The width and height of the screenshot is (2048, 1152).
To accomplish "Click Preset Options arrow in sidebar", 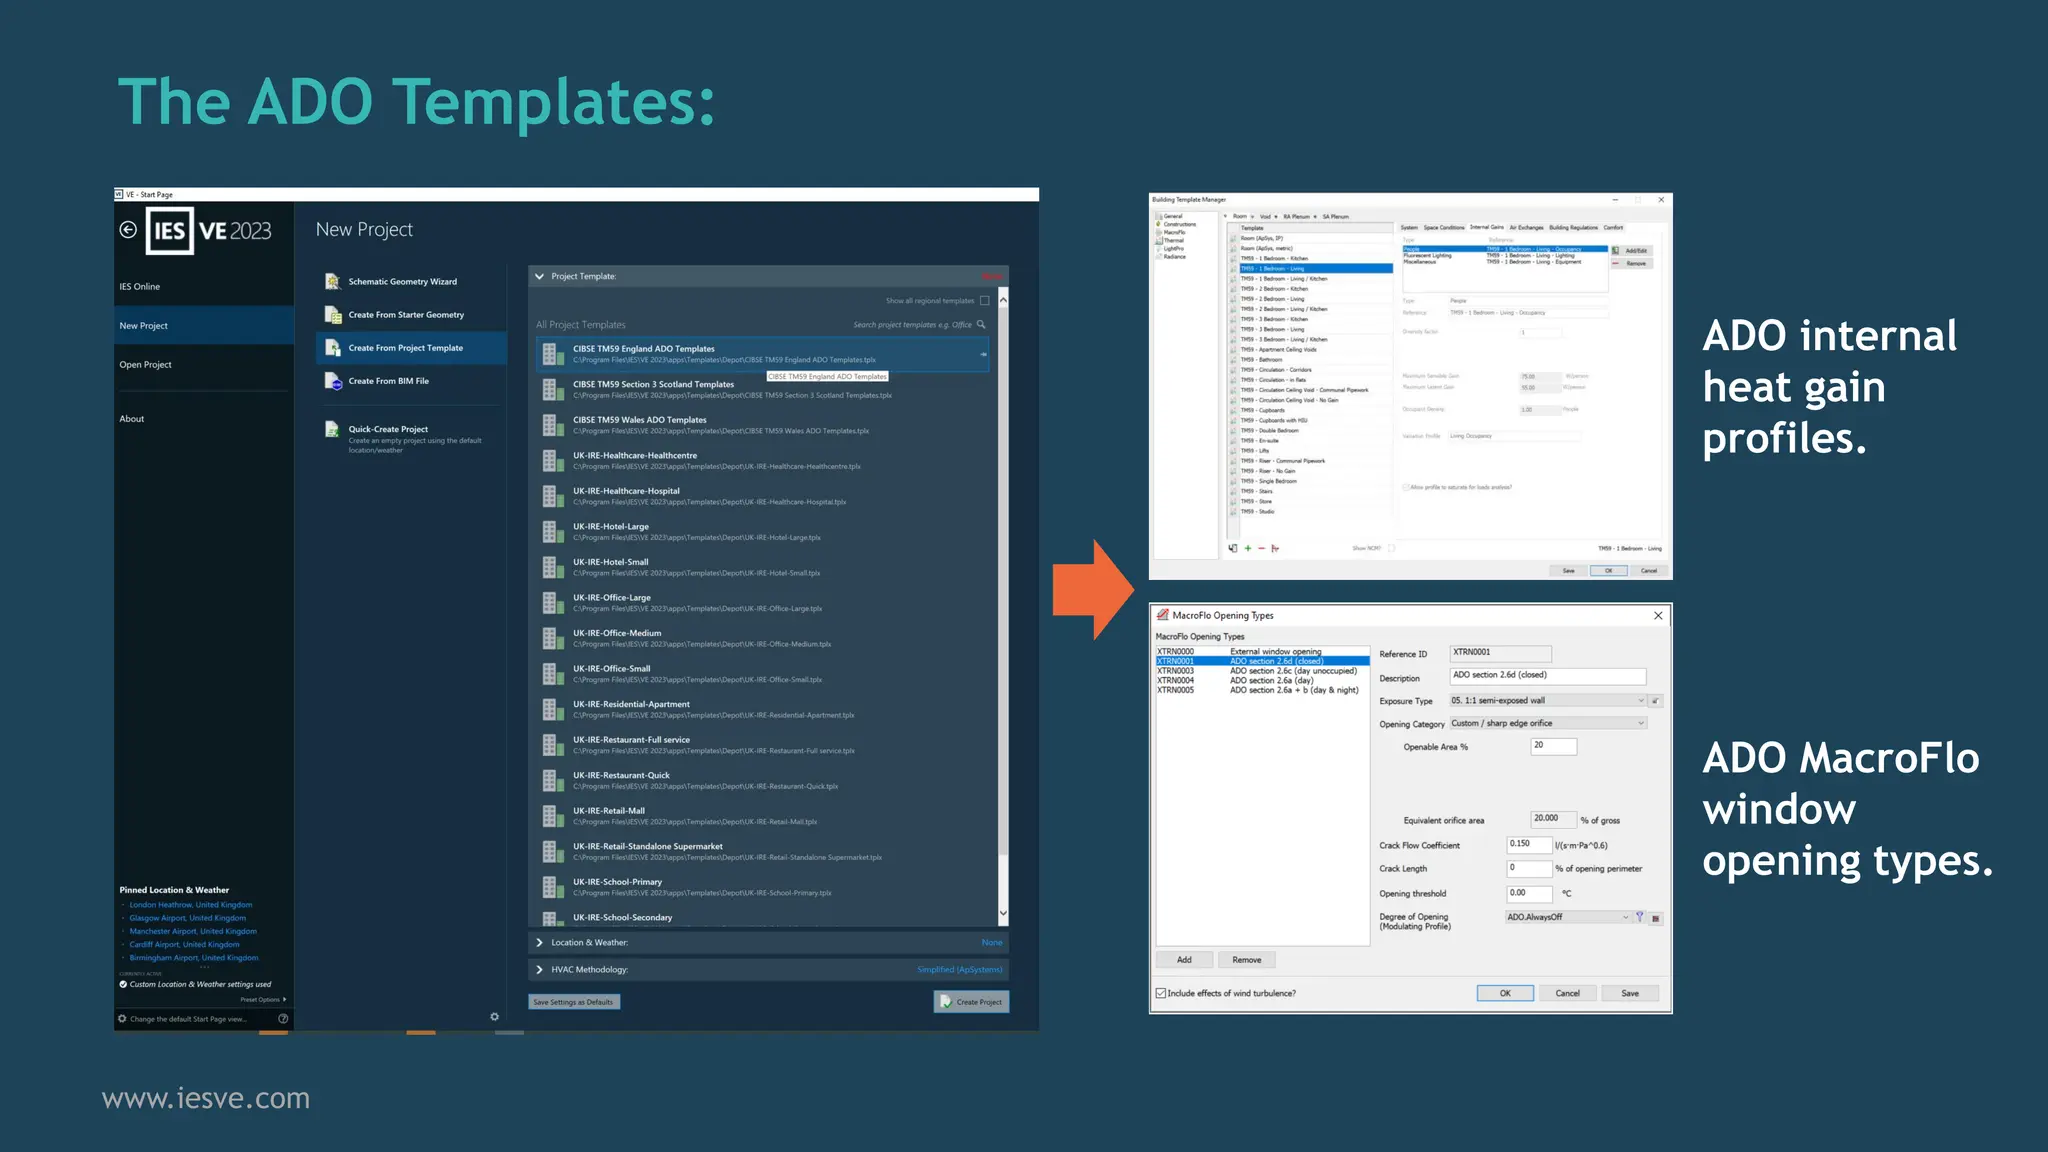I will 285,999.
